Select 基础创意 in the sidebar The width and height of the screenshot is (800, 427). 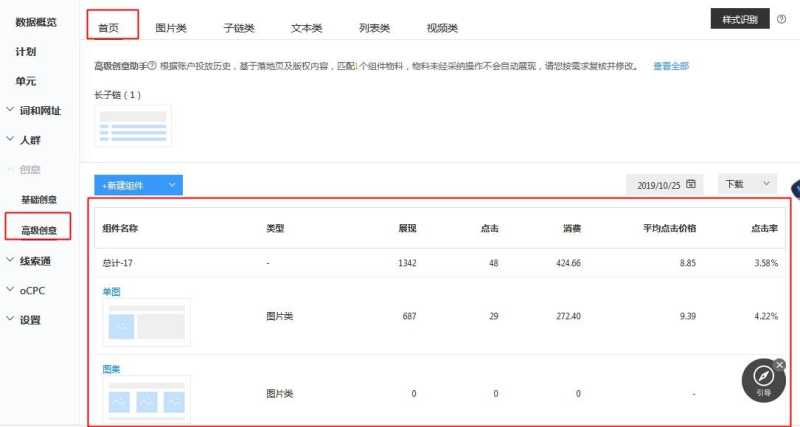coord(39,200)
